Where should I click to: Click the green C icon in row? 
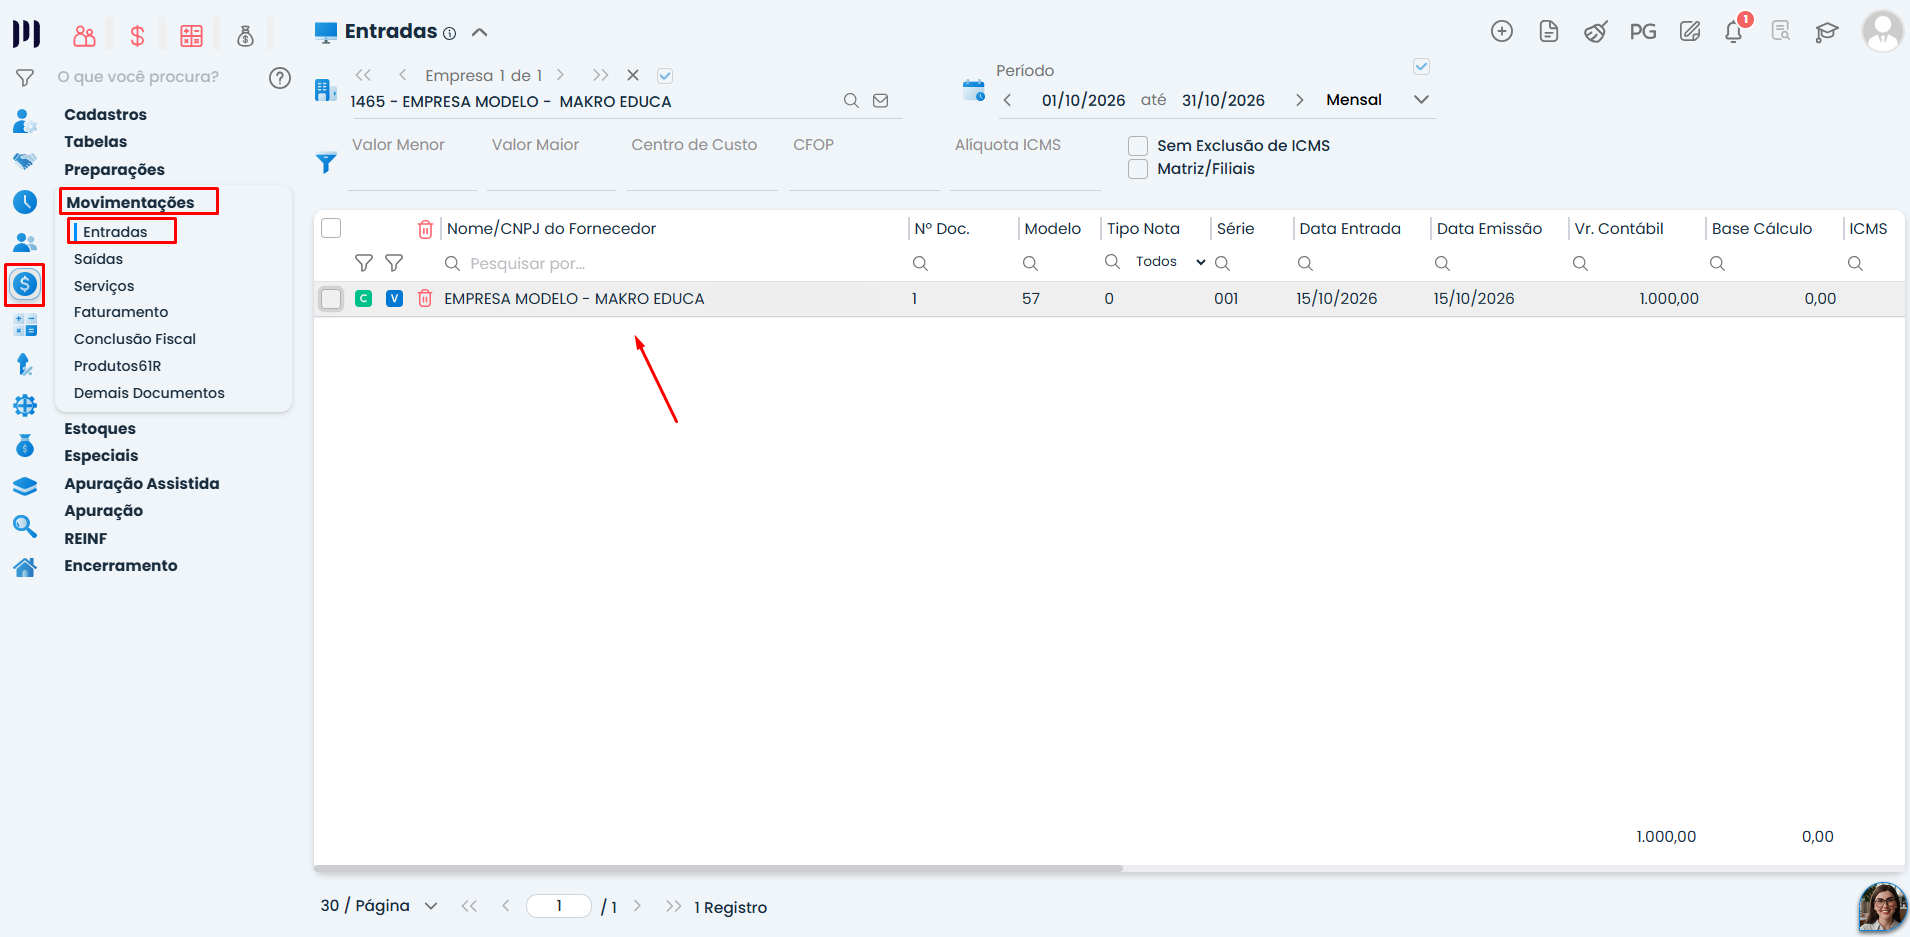click(364, 298)
